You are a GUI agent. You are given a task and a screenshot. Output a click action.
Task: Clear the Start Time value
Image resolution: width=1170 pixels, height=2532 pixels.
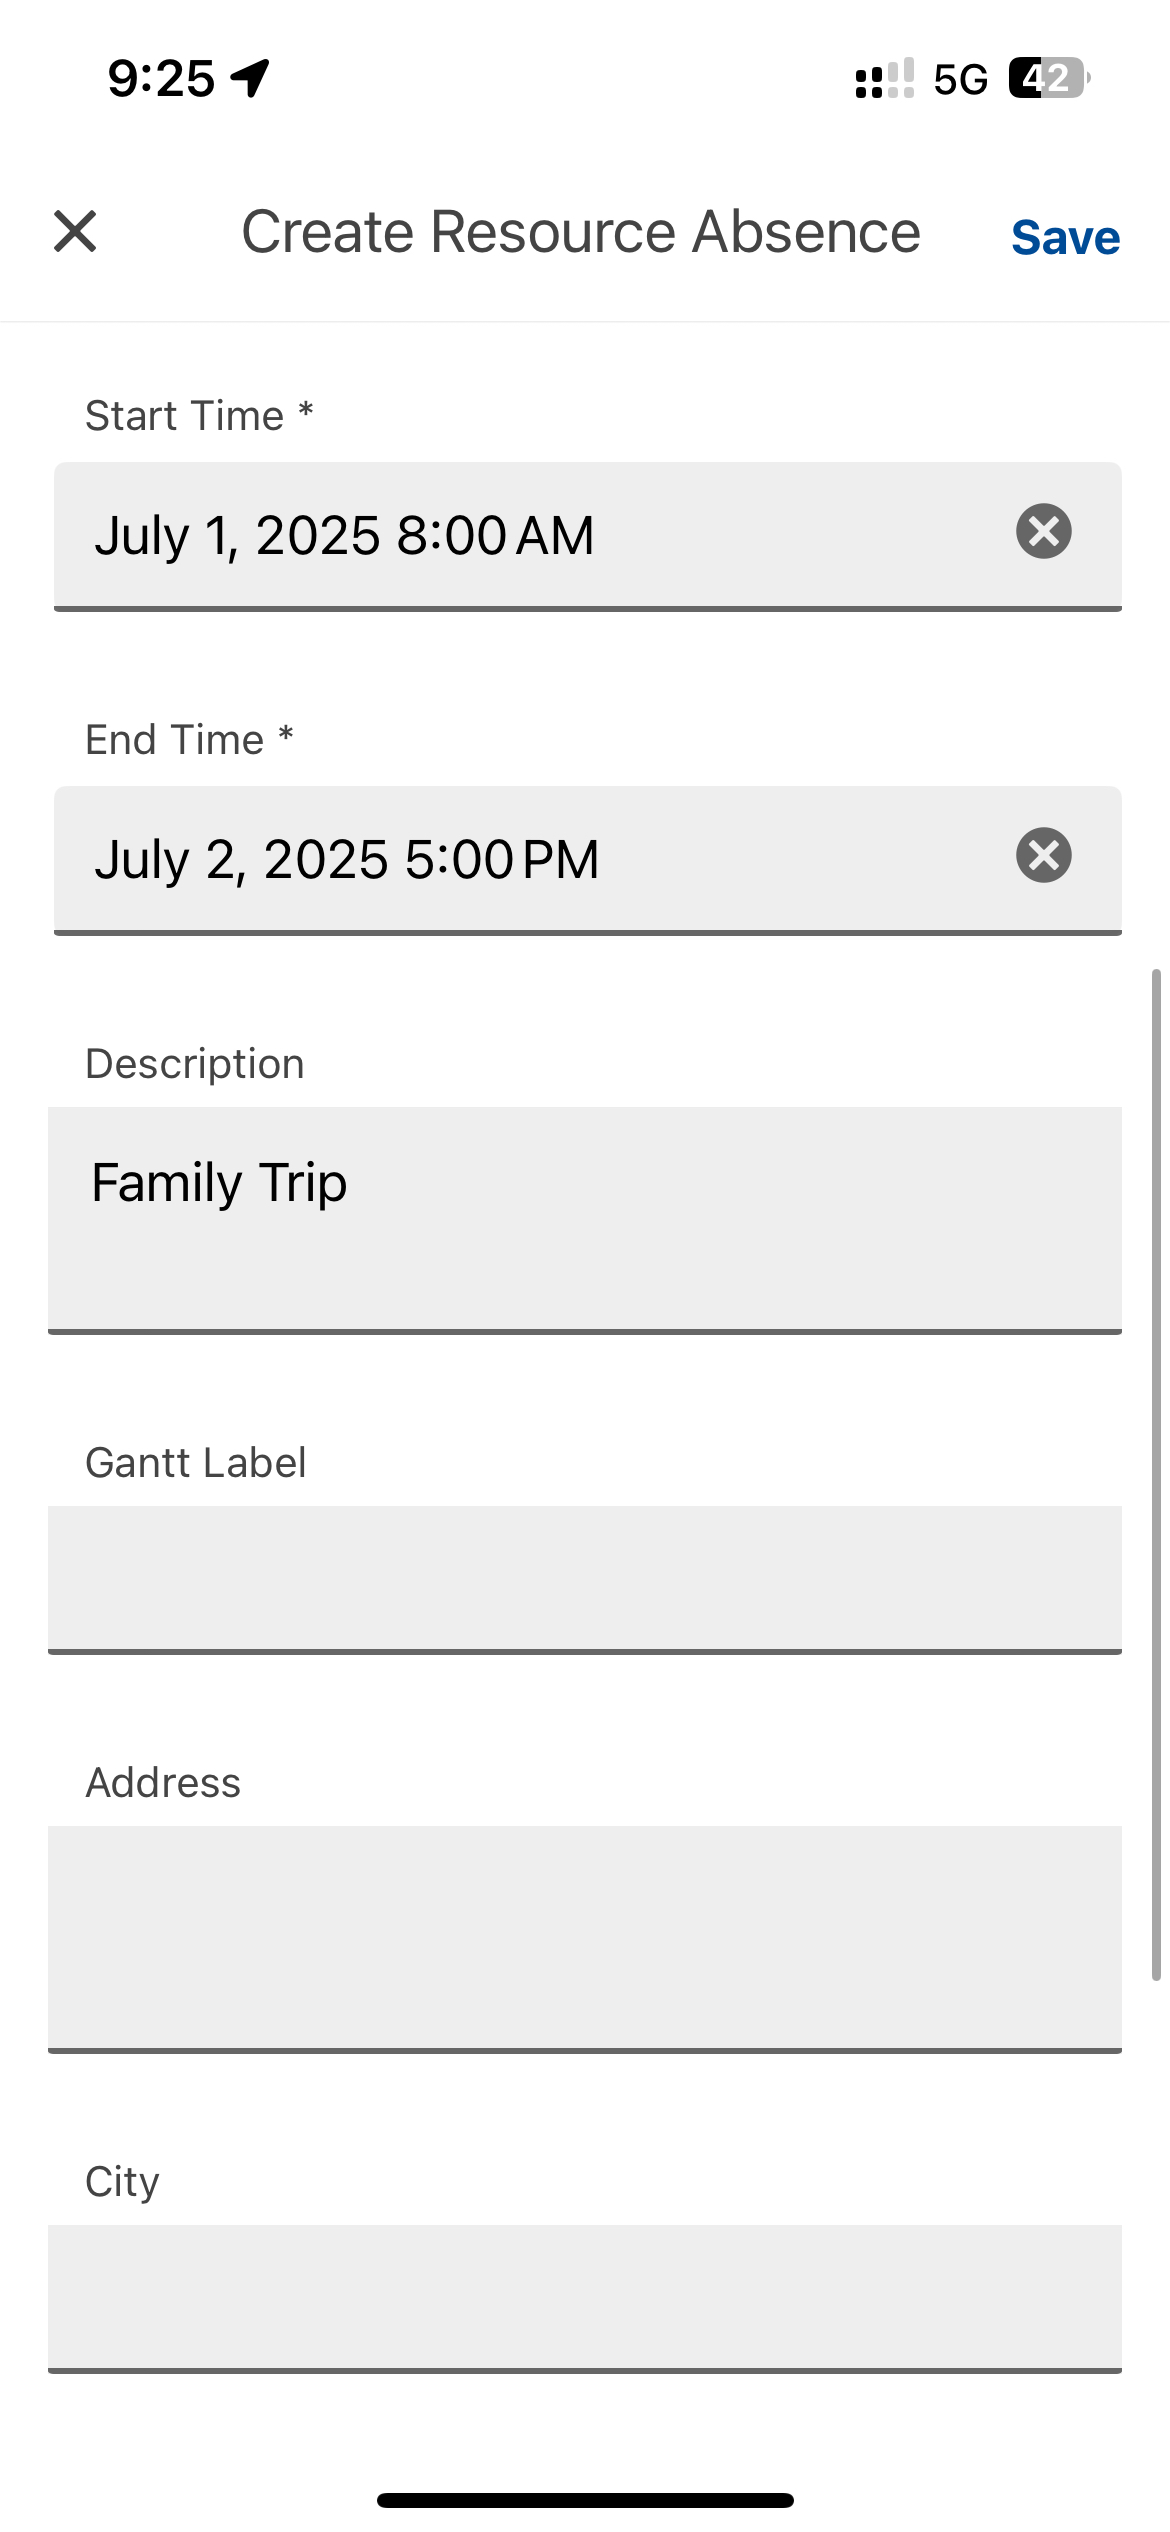[x=1044, y=531]
